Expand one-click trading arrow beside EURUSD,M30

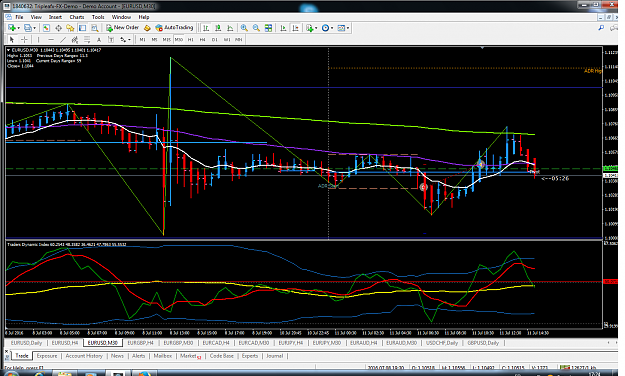pyautogui.click(x=9, y=50)
